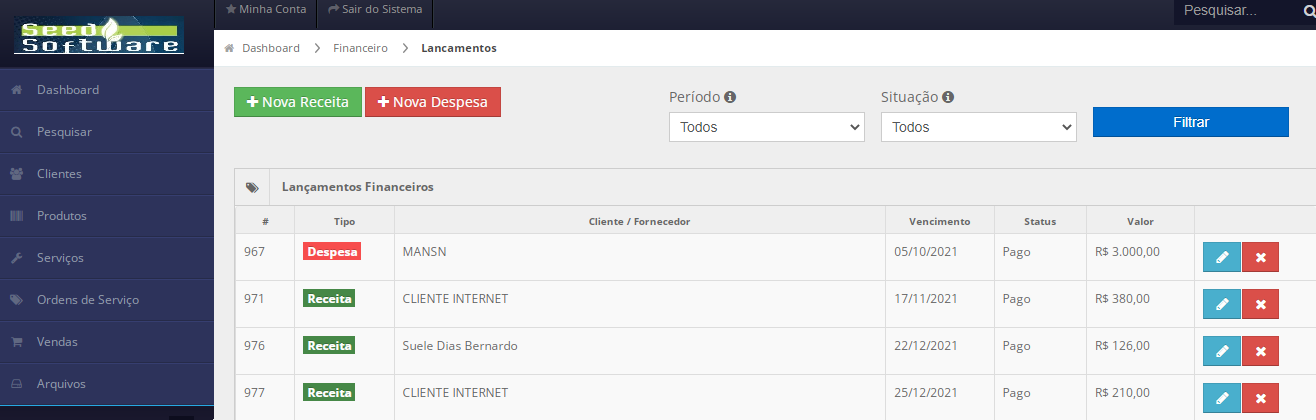Click the info icon next to Período
Screen dimensions: 1316x420
click(x=730, y=97)
